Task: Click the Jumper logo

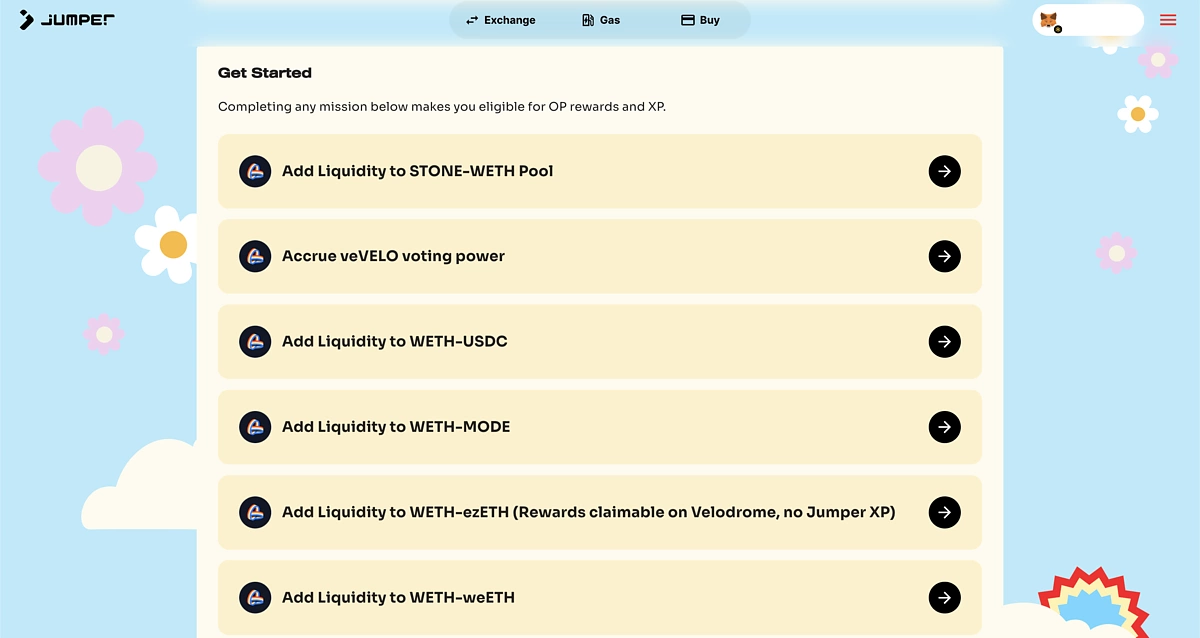Action: [x=67, y=20]
